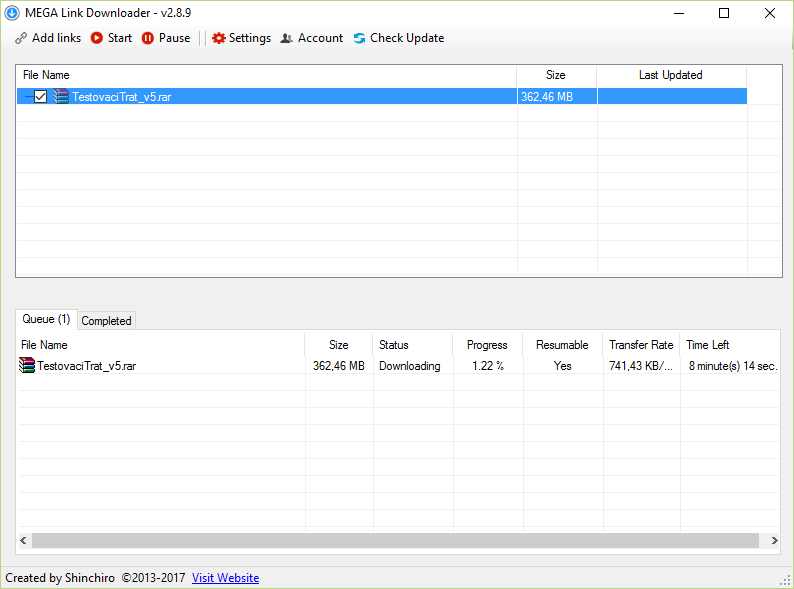Click the Time Left column header
This screenshot has height=589, width=794.
tap(729, 345)
